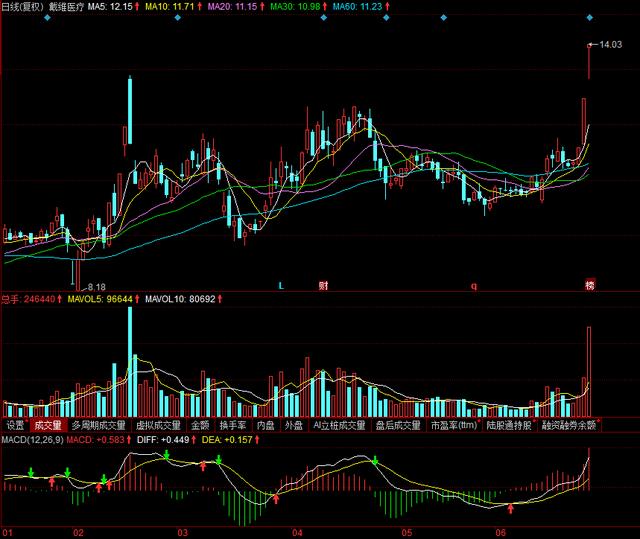Screen dimensions: 640x539
Task: Select the 金额 indicator tab
Action: (200, 425)
